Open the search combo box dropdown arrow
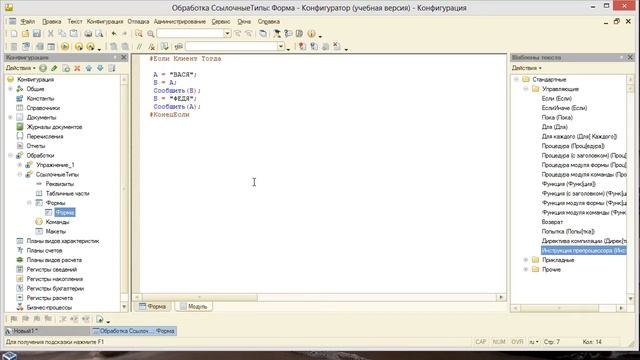640x360 pixels. coord(227,34)
